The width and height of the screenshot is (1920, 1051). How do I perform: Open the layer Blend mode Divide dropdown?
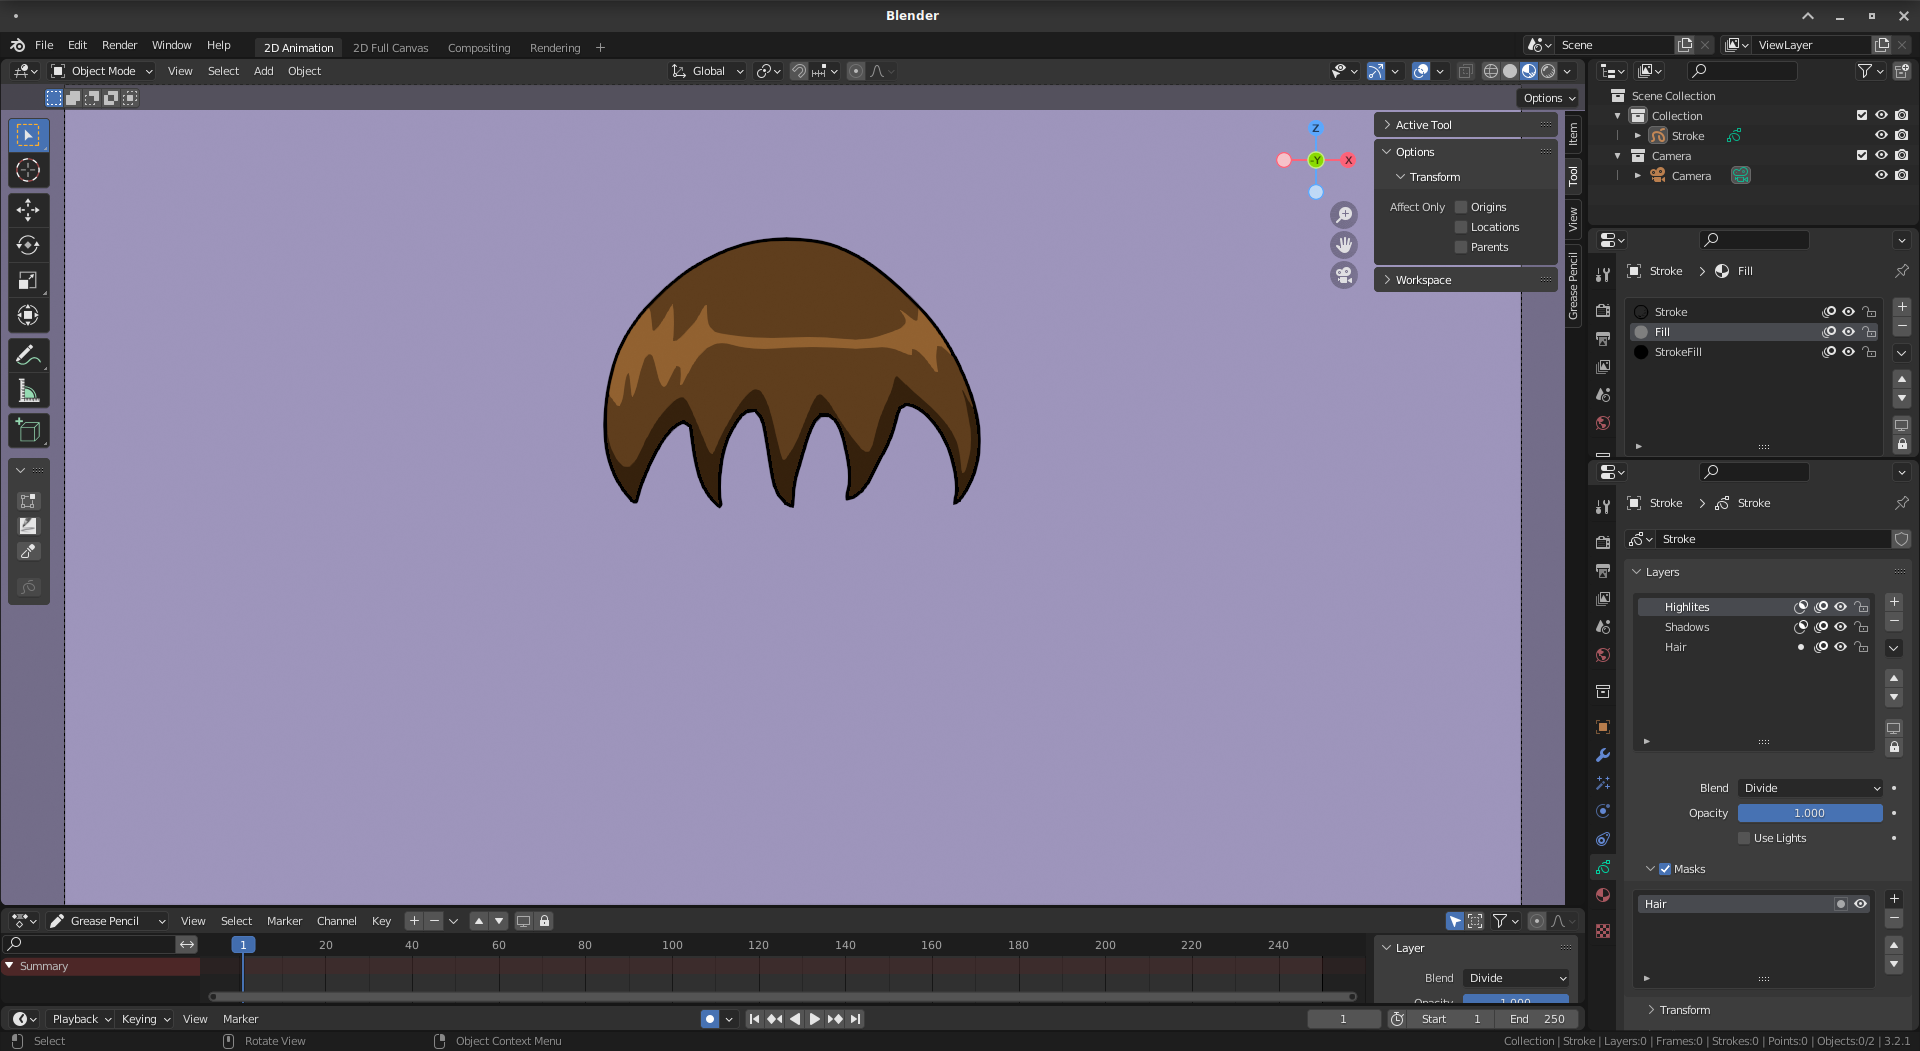(x=1811, y=788)
